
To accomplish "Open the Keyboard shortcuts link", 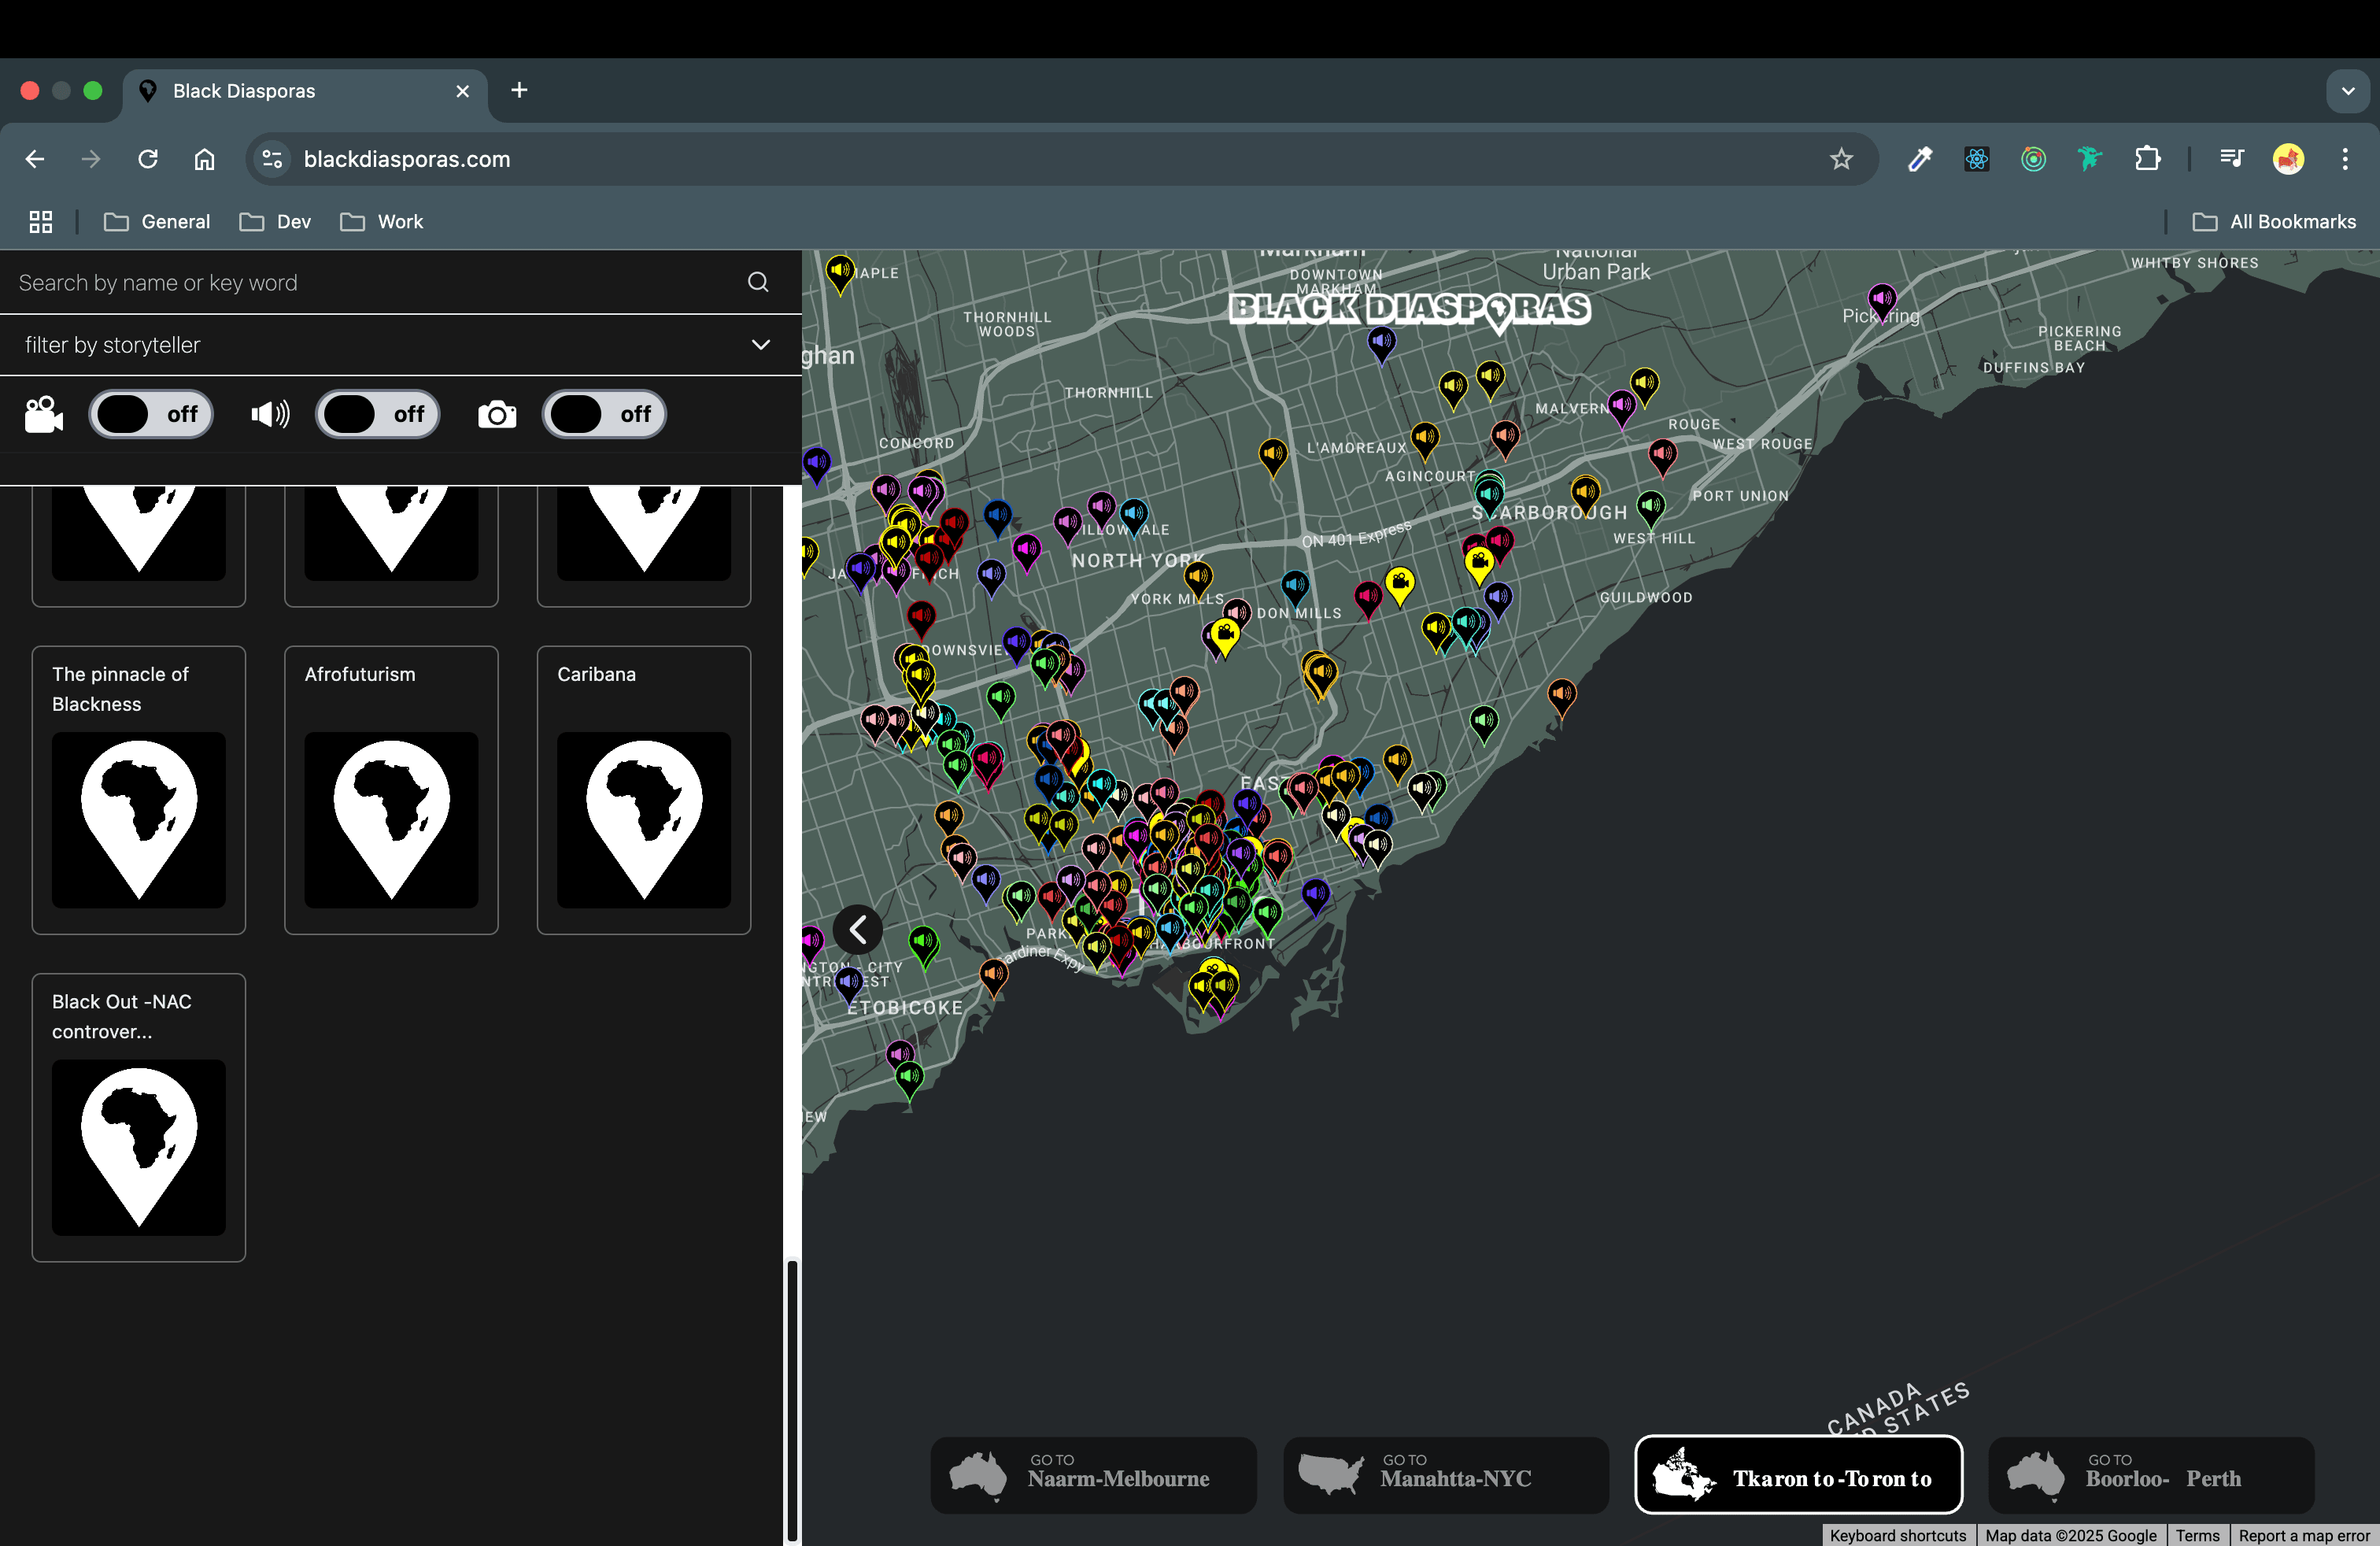I will click(1897, 1535).
